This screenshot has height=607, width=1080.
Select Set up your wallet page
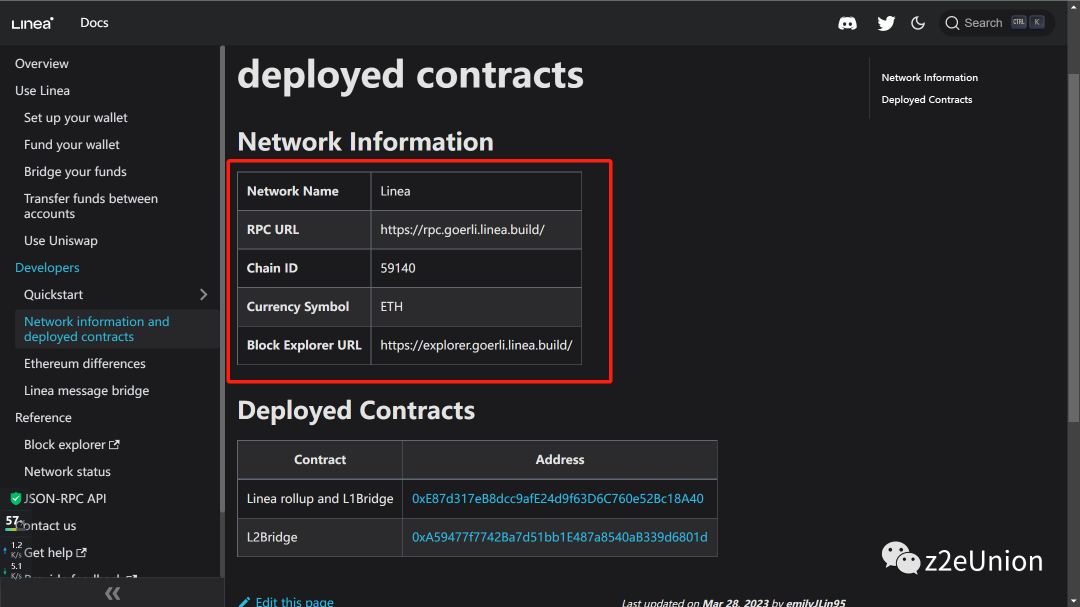[76, 118]
